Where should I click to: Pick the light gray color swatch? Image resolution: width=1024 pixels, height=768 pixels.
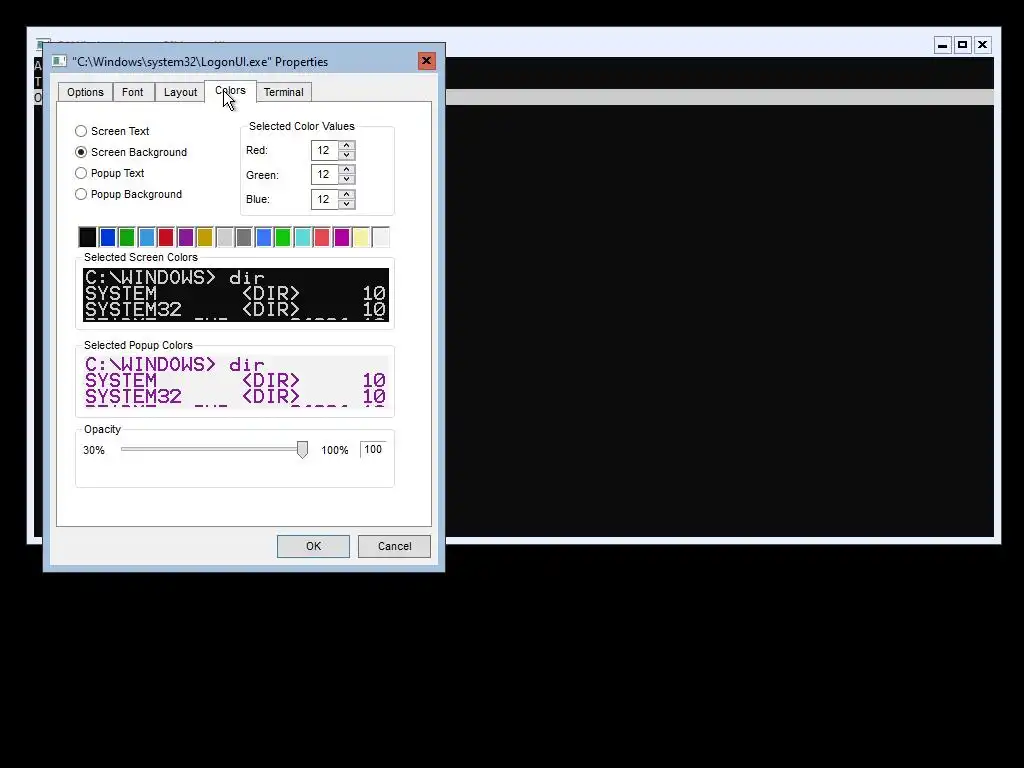[x=225, y=237]
